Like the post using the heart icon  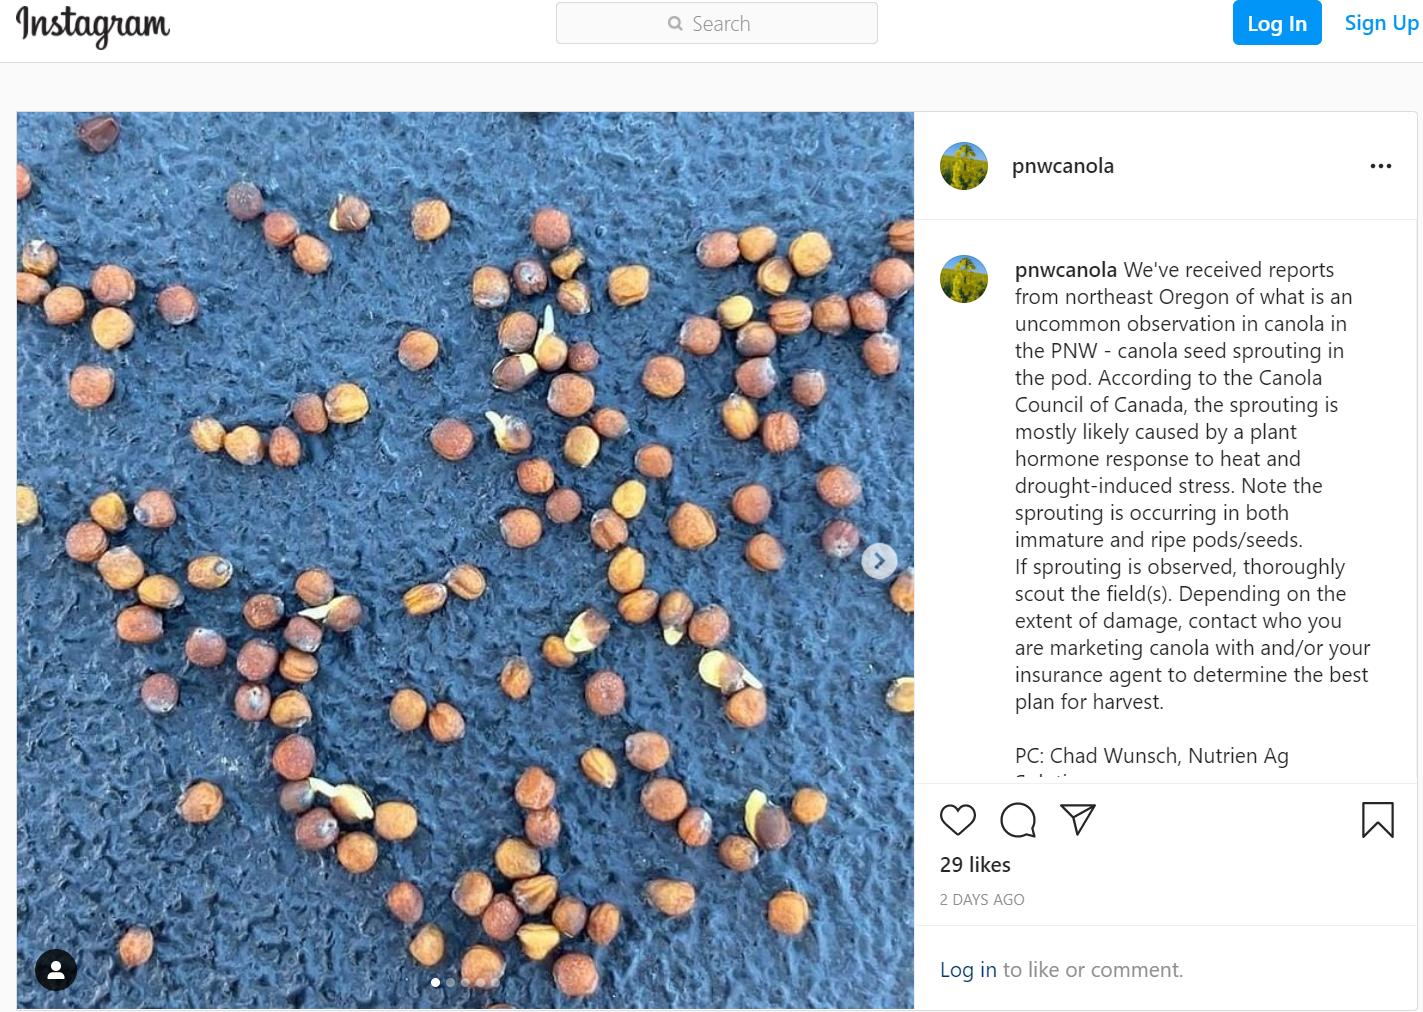957,819
